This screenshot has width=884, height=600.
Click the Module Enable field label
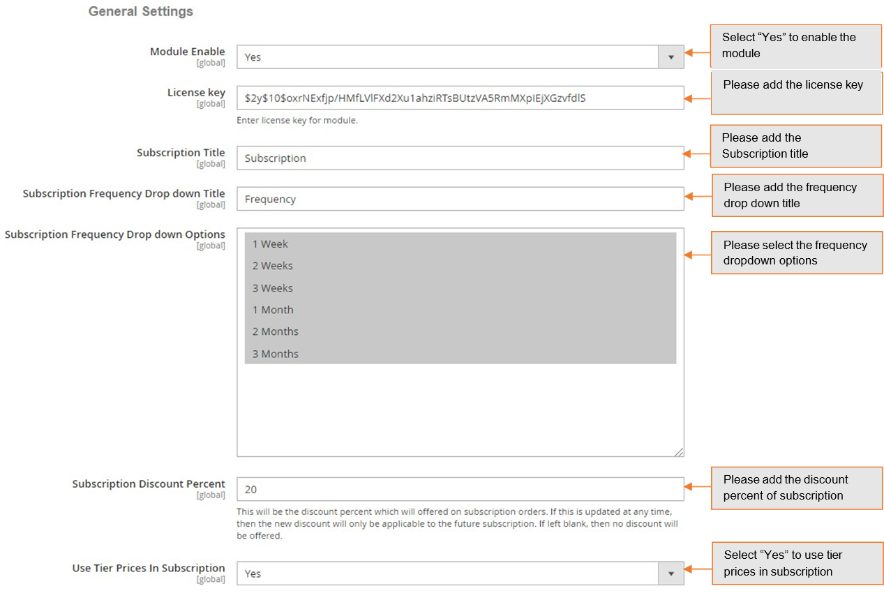coord(187,51)
